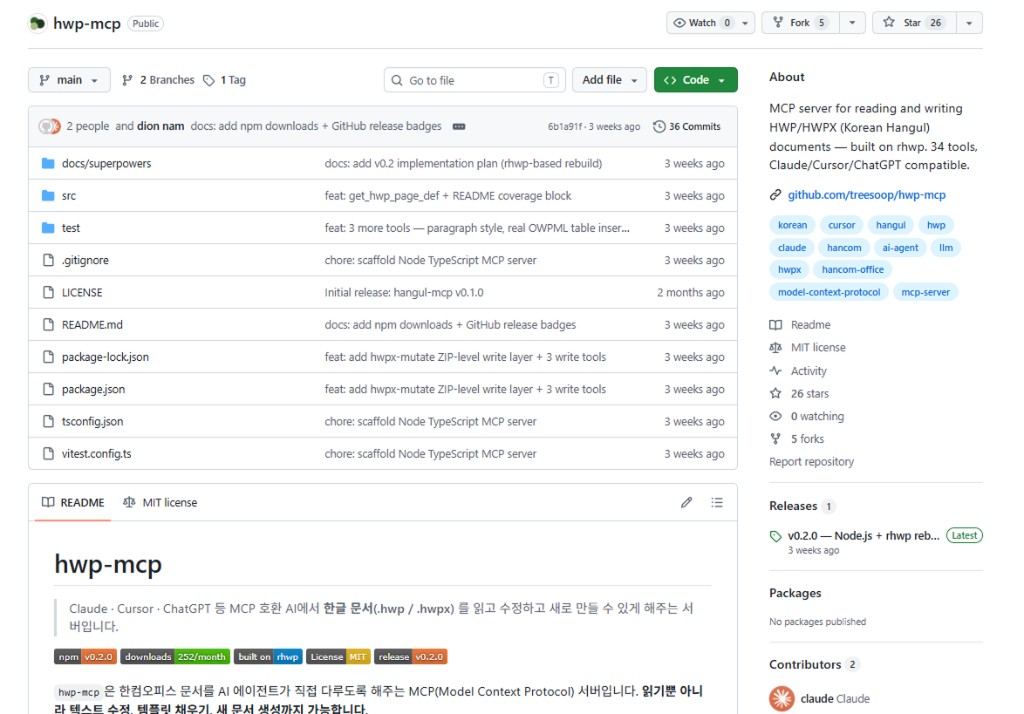Select the claude topic tag
Image resolution: width=1024 pixels, height=714 pixels.
click(x=792, y=248)
